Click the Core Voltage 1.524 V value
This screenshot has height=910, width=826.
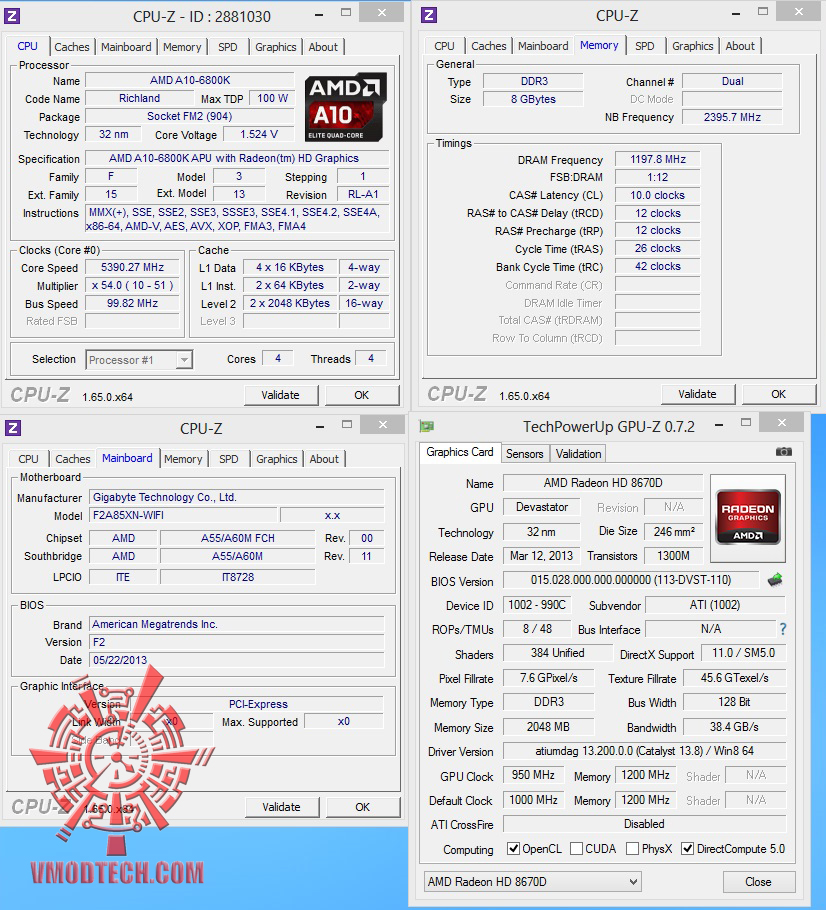click(x=259, y=134)
